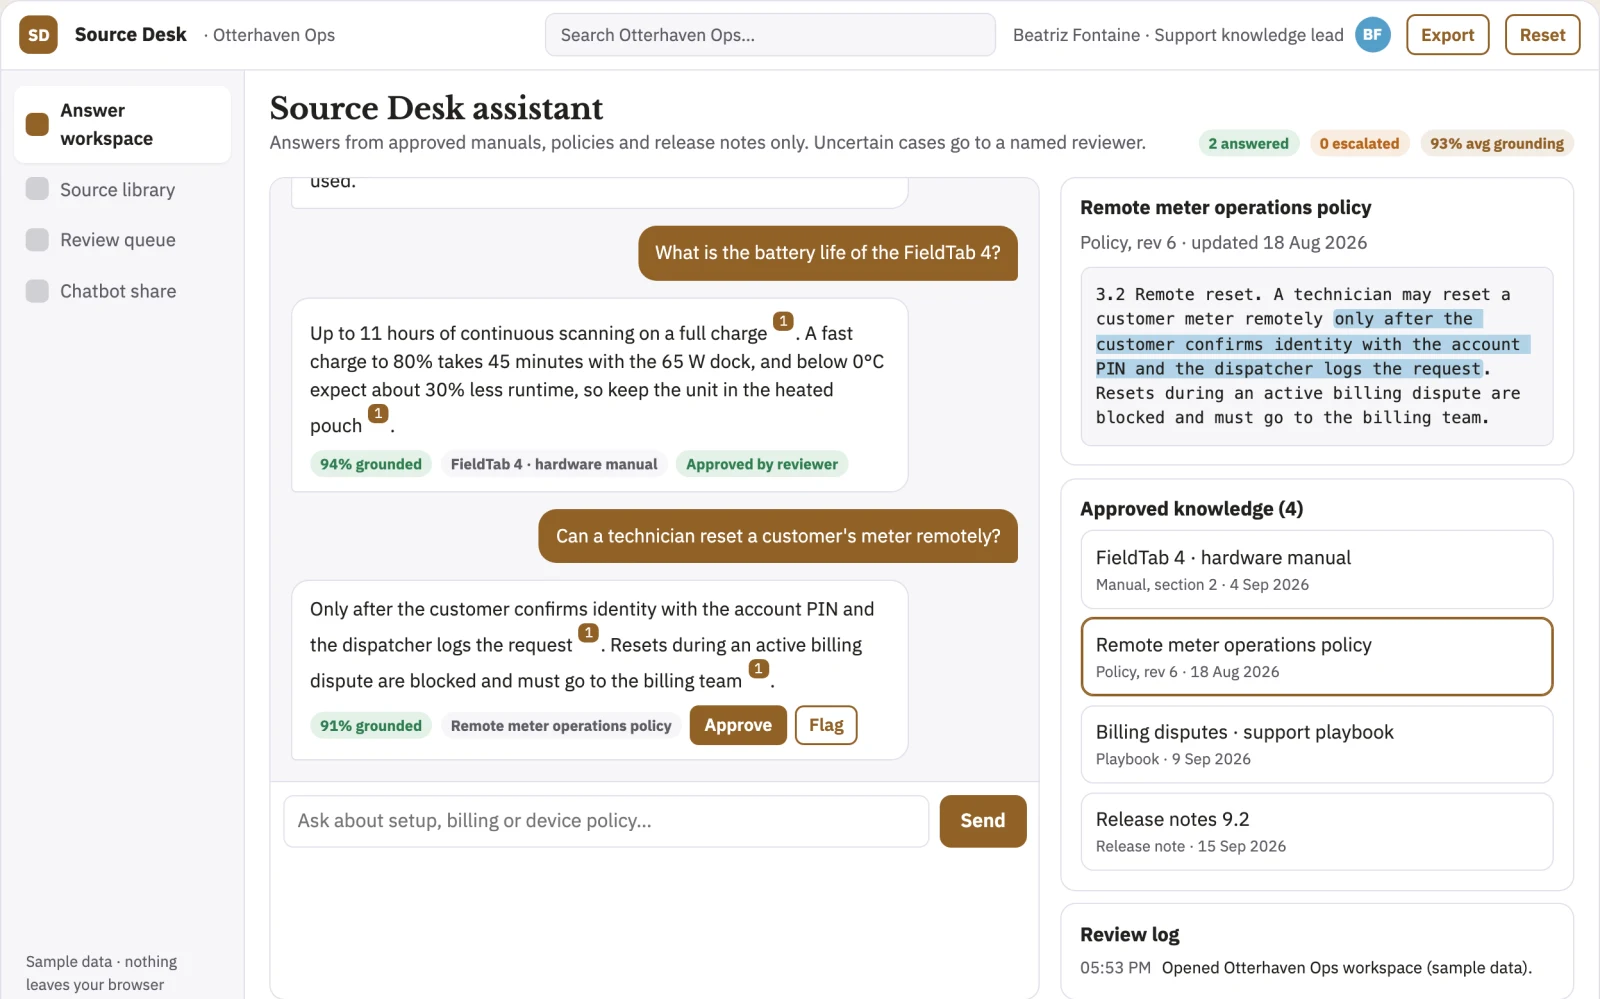Click the '94% grounded' badge
The height and width of the screenshot is (999, 1600).
tap(371, 464)
